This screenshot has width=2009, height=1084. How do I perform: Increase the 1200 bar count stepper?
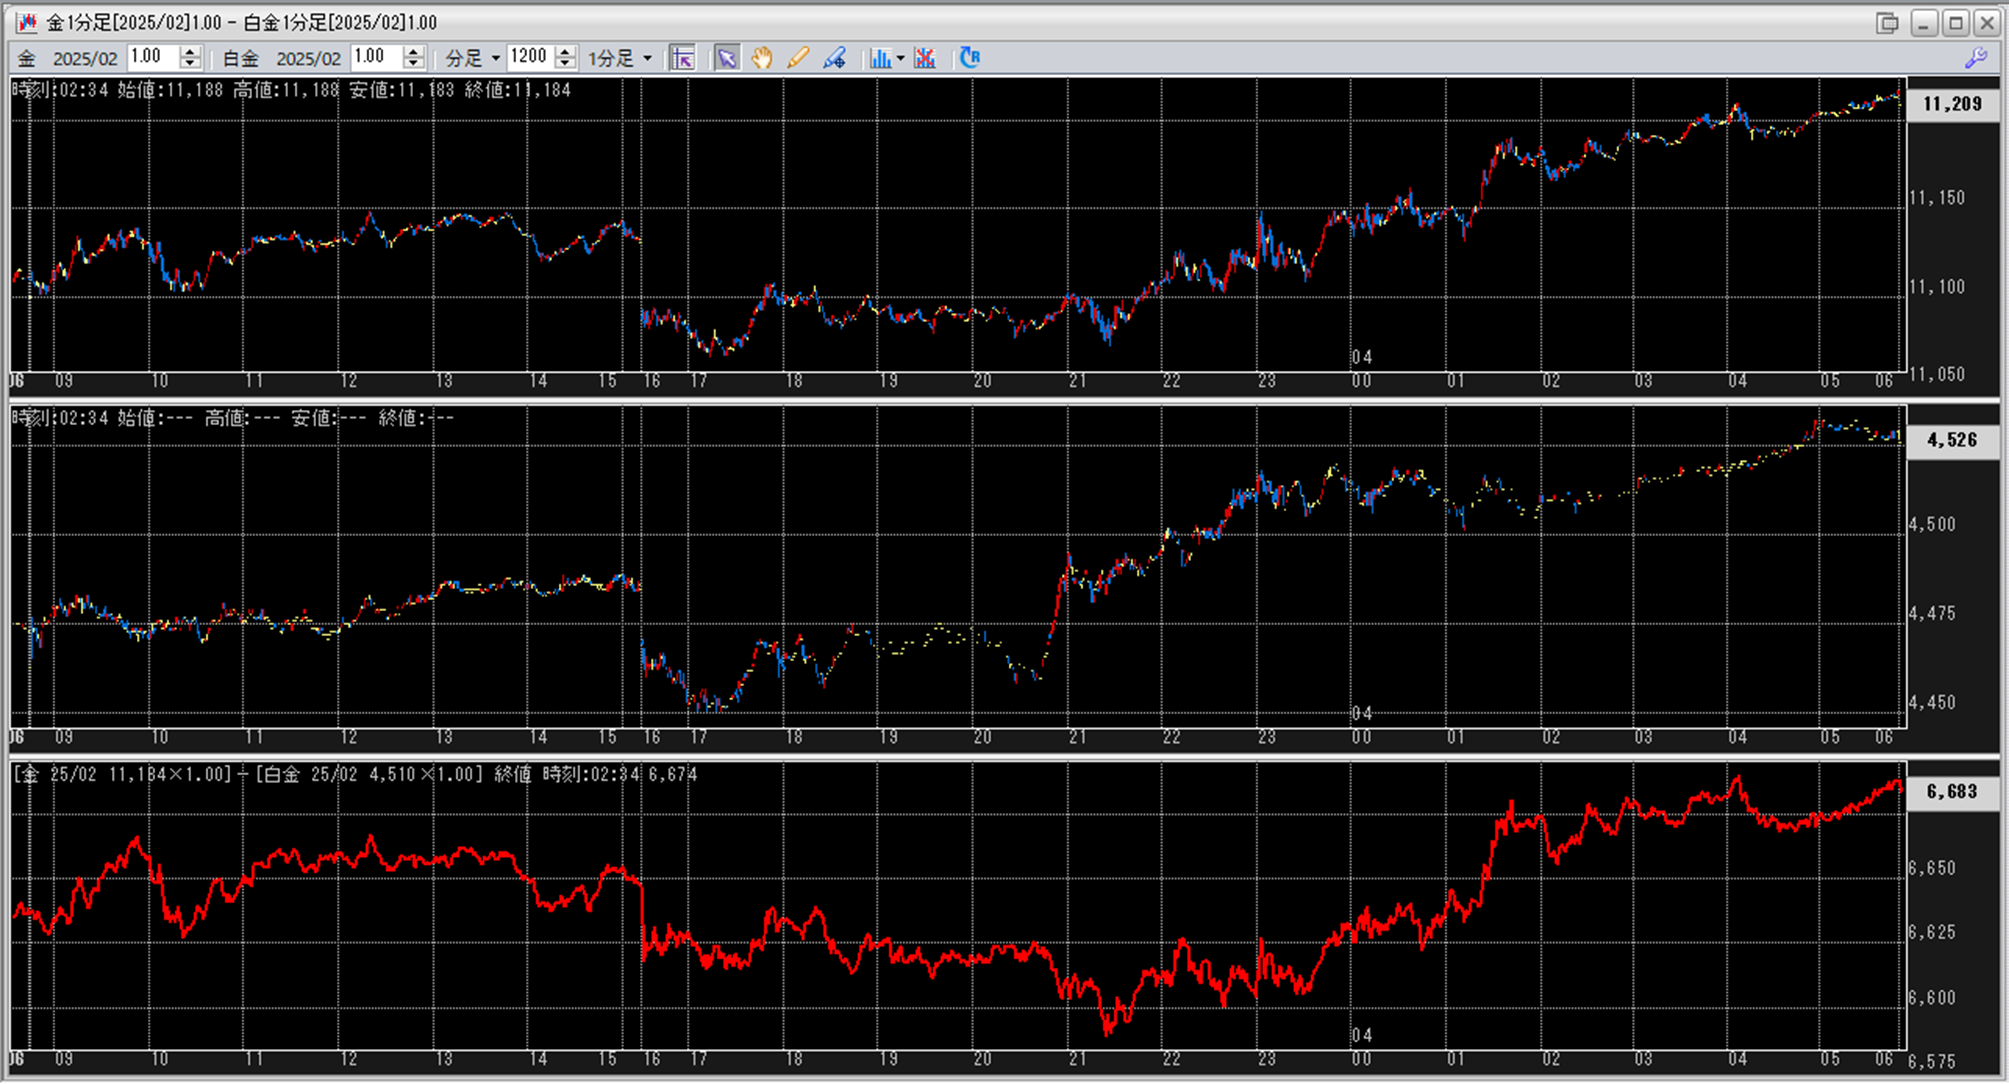click(x=565, y=52)
